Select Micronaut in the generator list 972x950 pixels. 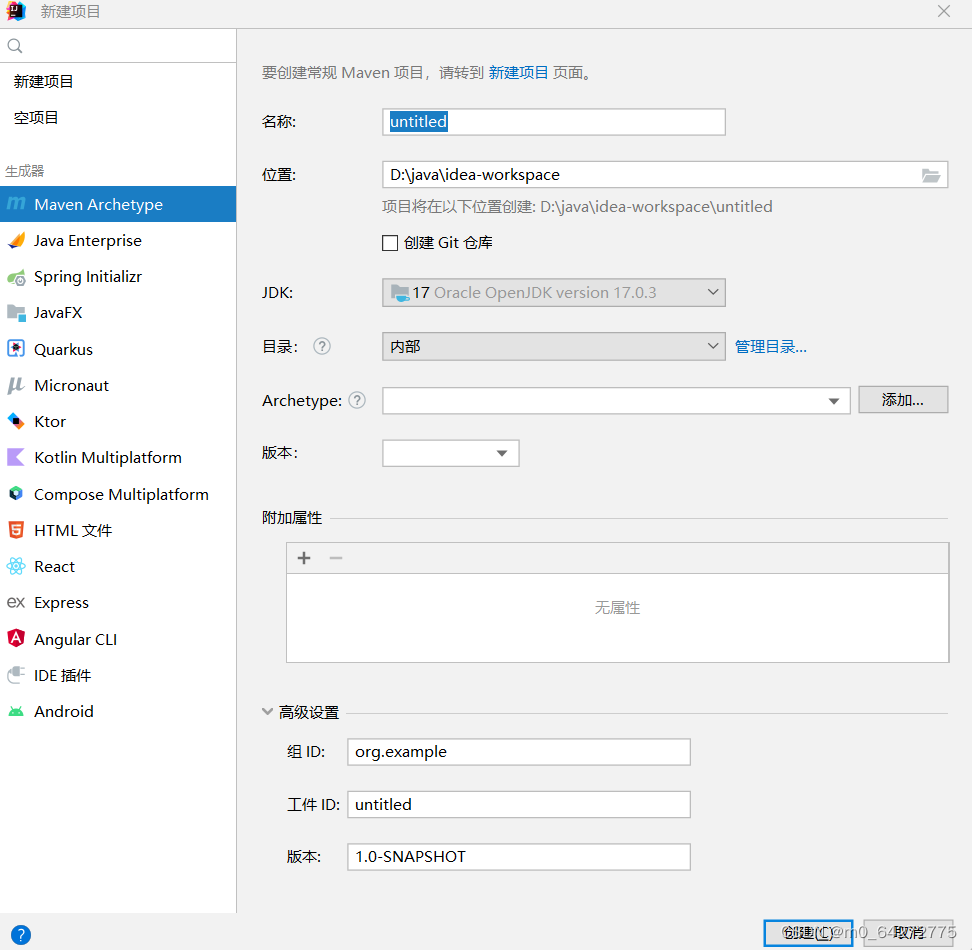click(118, 385)
